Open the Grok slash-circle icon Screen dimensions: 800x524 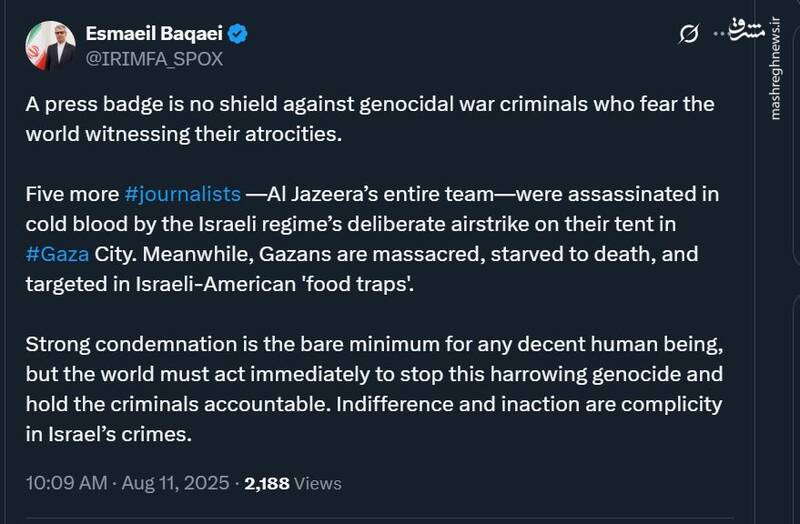point(688,35)
